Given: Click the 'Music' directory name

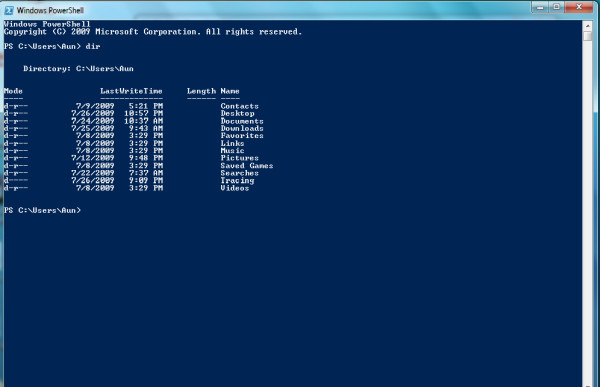Looking at the screenshot, I should click(x=232, y=150).
